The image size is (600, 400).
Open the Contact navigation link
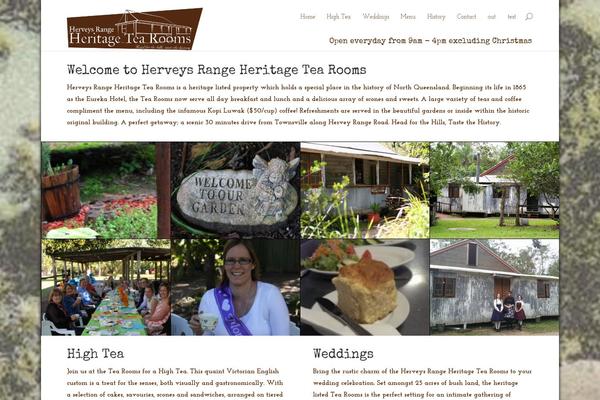(466, 16)
